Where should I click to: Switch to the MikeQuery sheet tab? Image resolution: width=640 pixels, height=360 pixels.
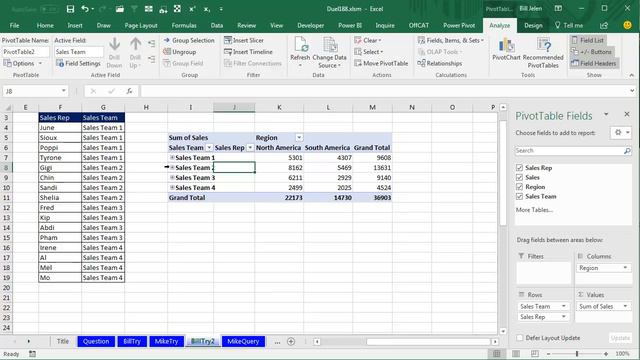click(243, 341)
